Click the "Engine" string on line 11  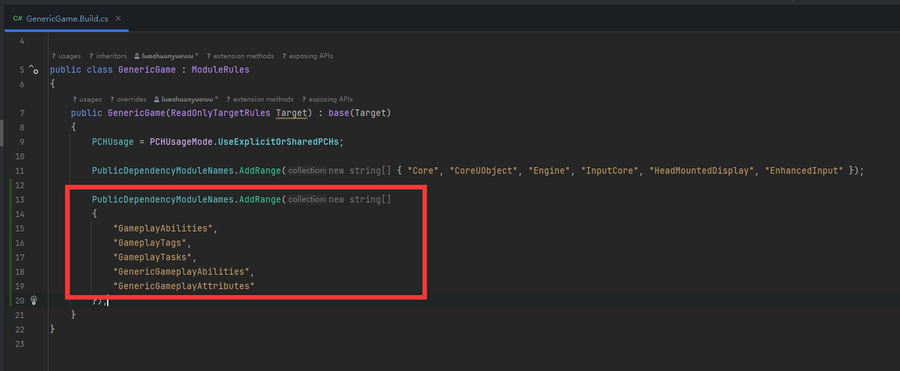550,171
